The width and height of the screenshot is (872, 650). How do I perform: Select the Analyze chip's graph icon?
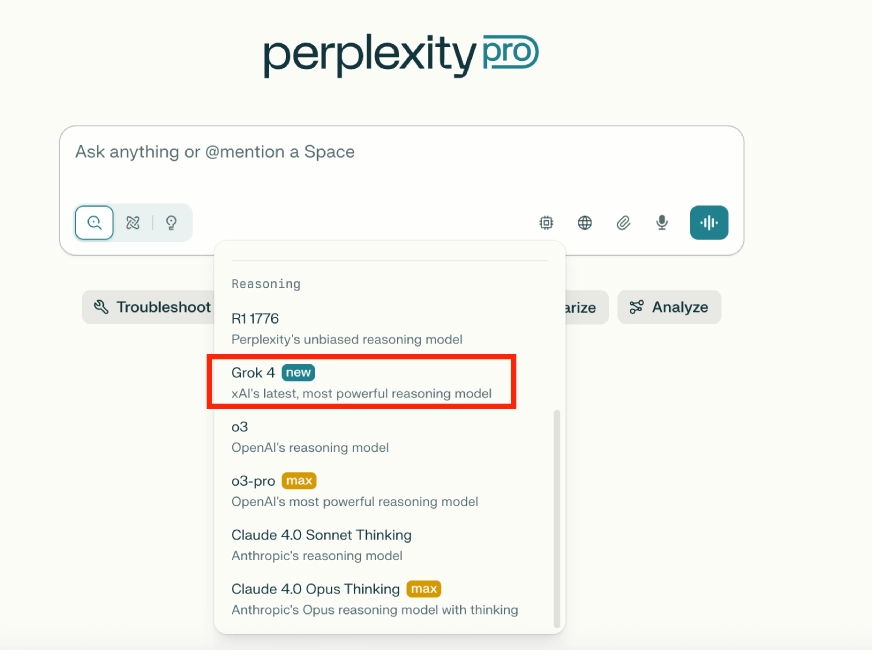(636, 307)
